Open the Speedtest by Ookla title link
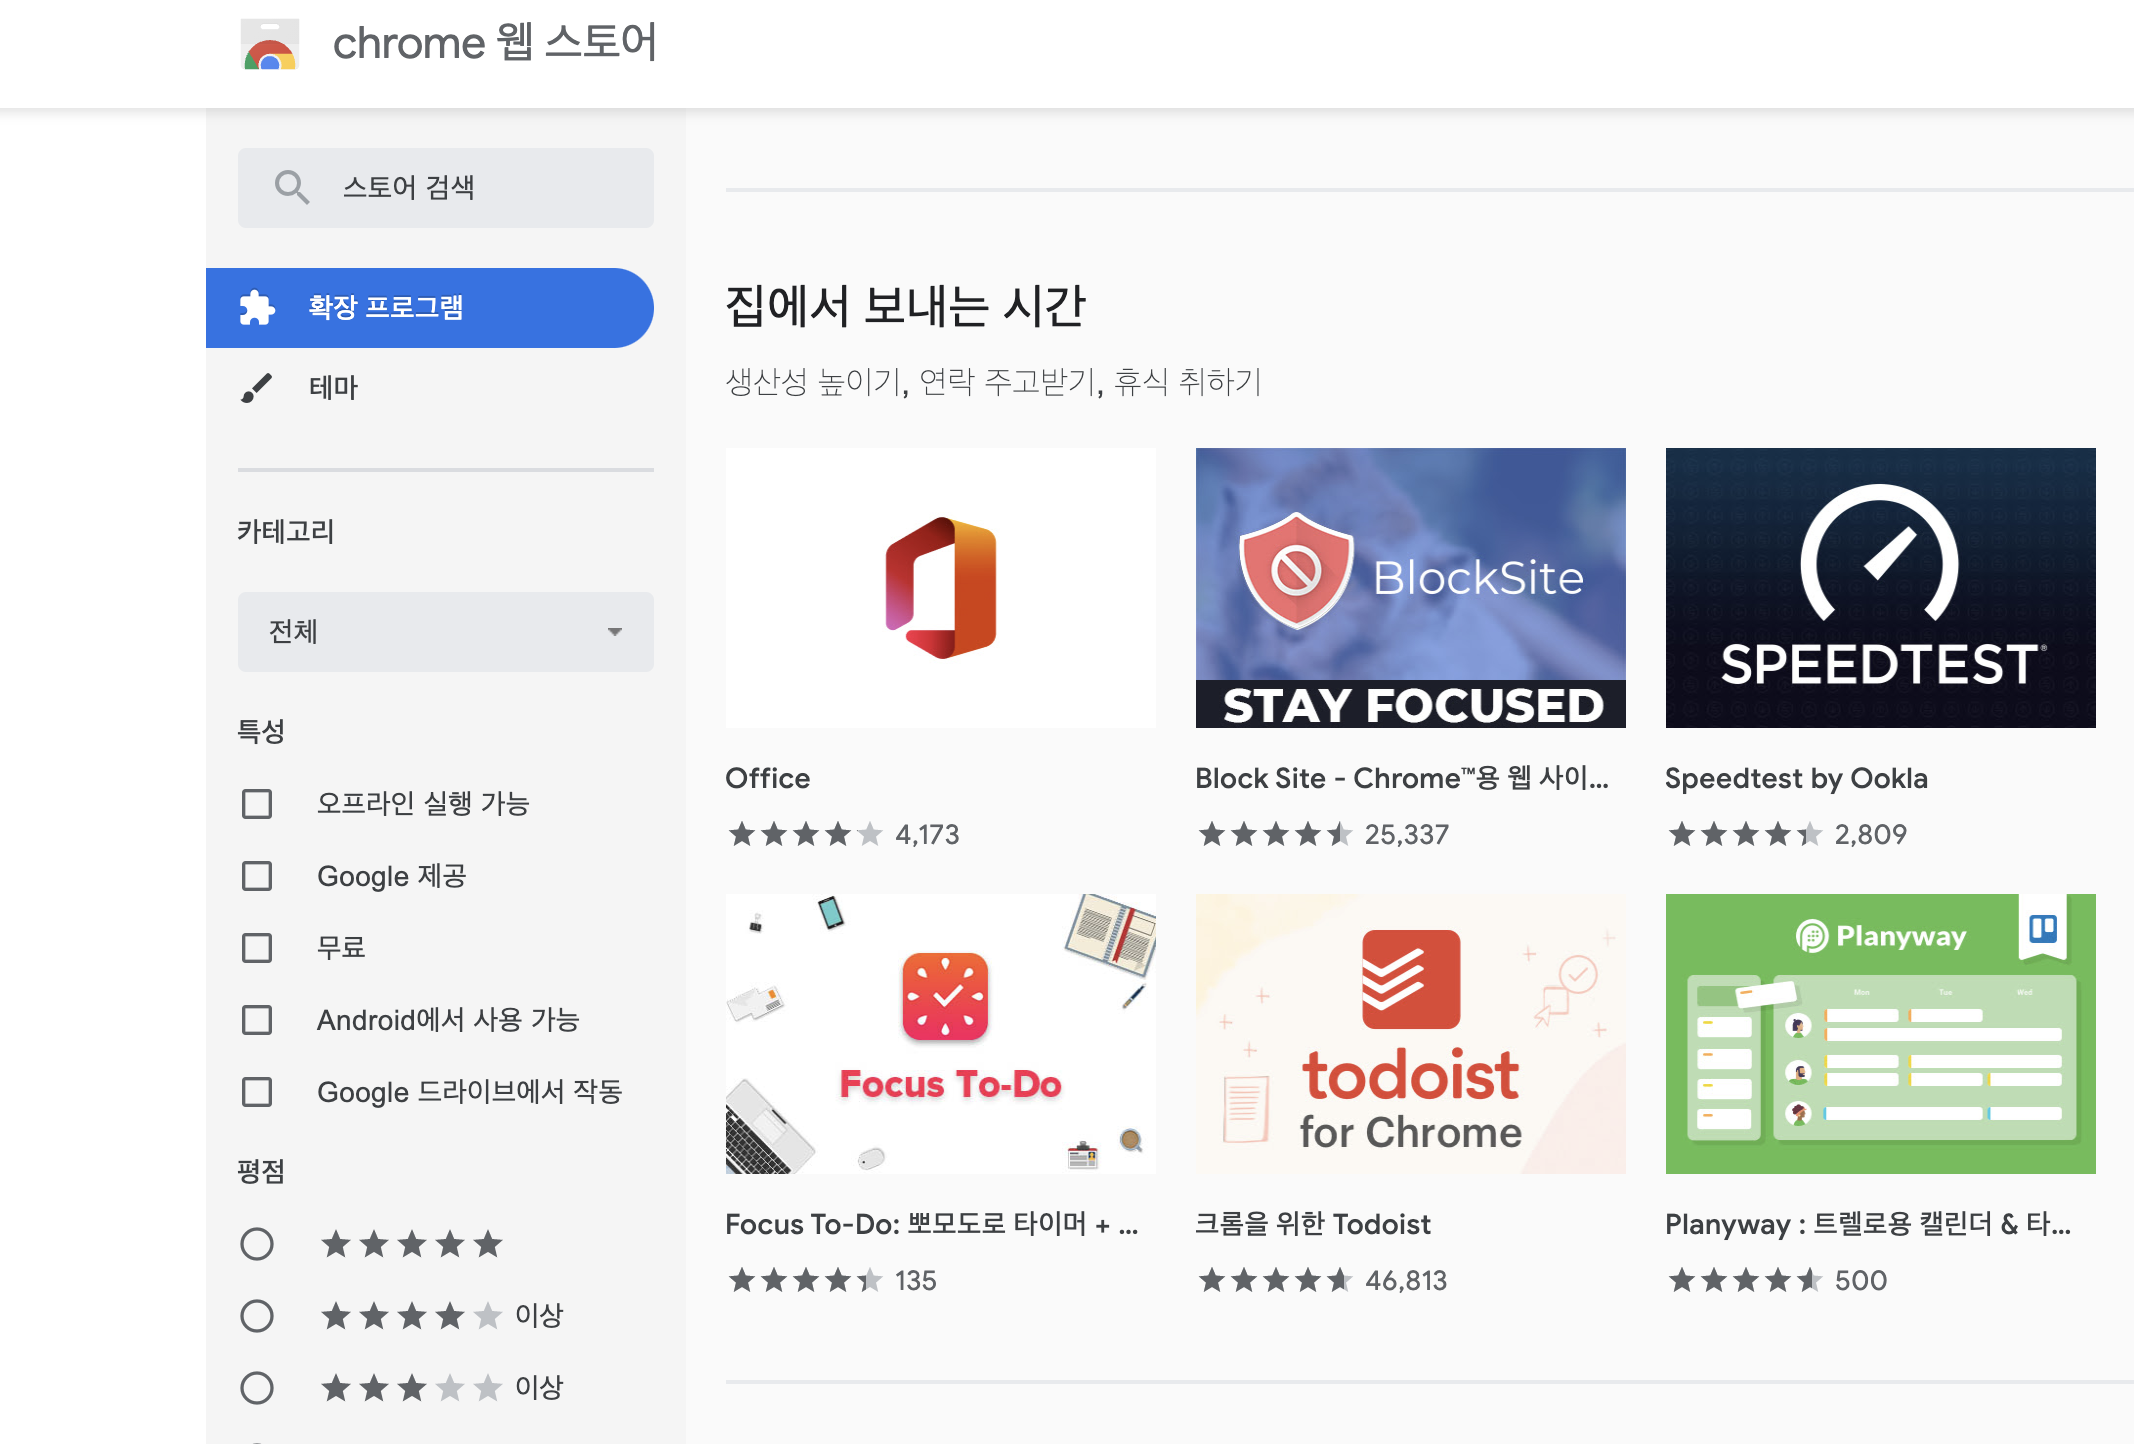The width and height of the screenshot is (2134, 1444). (x=1796, y=778)
